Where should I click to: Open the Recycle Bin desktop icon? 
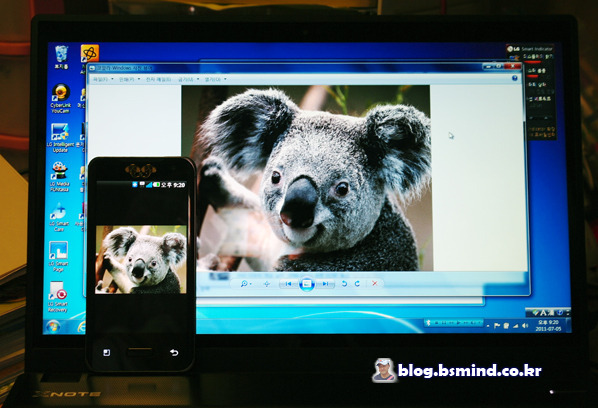point(61,57)
